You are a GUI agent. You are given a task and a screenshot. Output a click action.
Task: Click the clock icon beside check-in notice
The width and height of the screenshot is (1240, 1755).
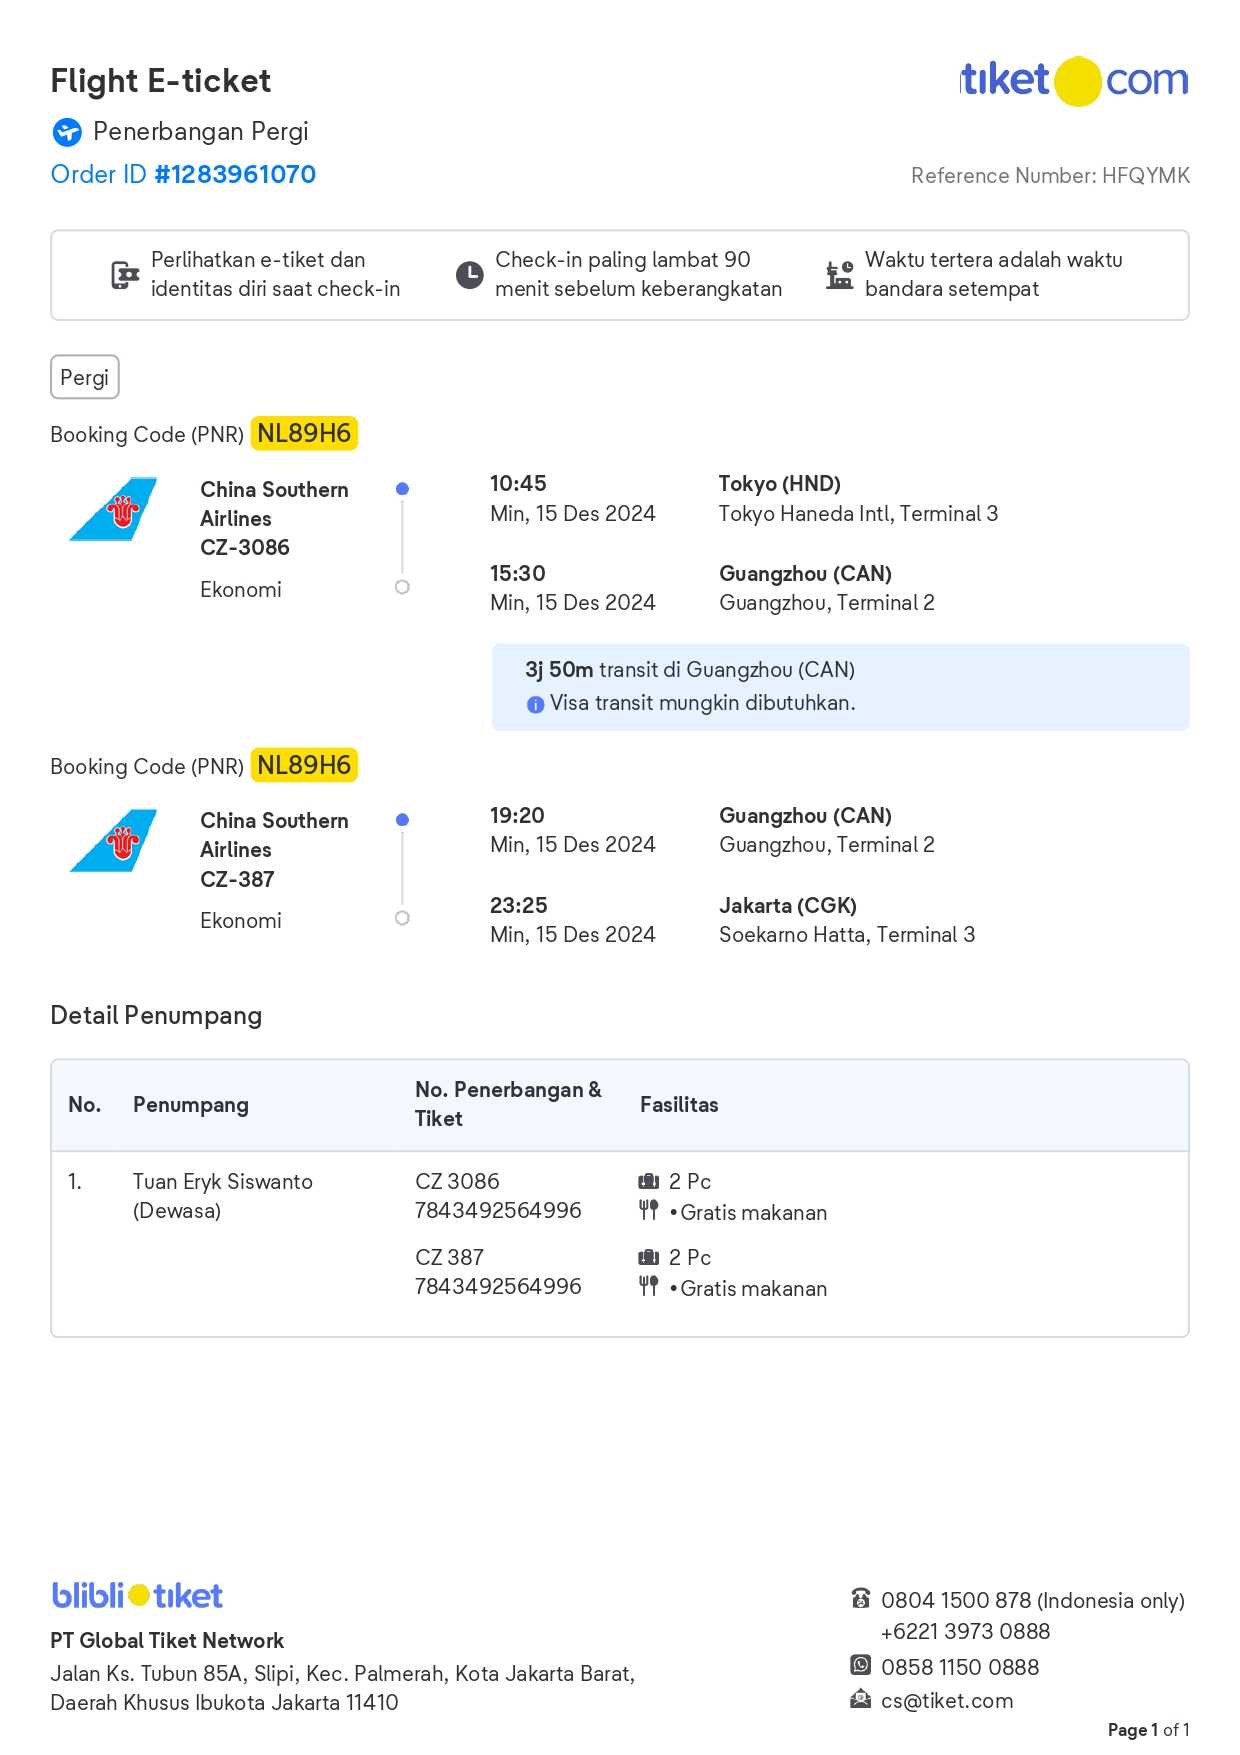(469, 275)
